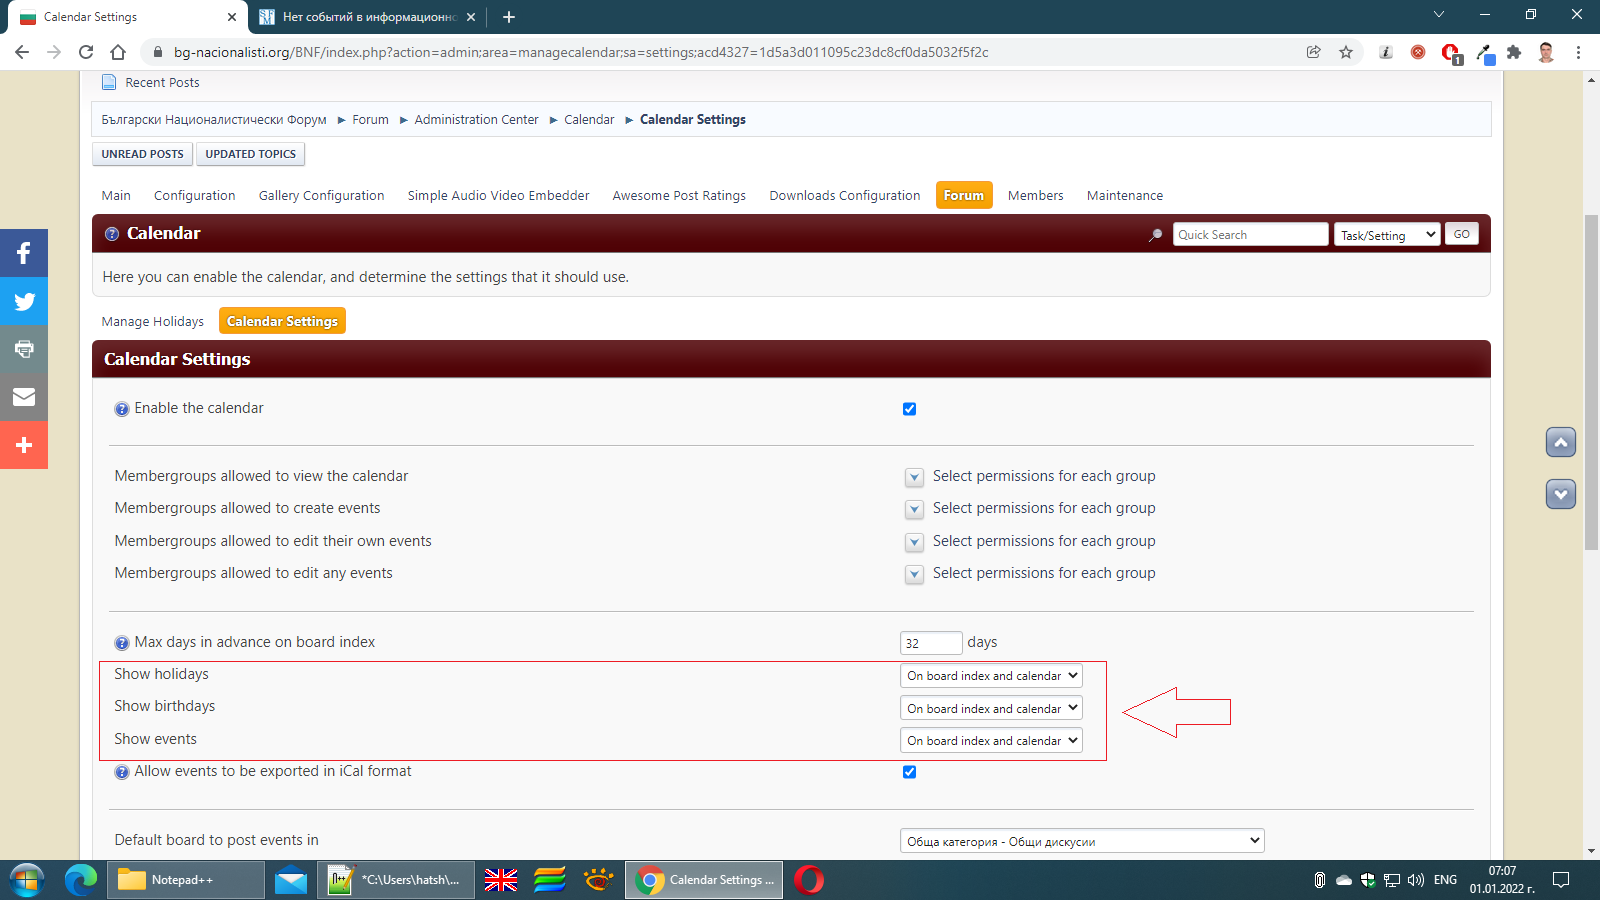The image size is (1600, 900).
Task: Toggle Enable the calendar checkbox
Action: click(909, 409)
